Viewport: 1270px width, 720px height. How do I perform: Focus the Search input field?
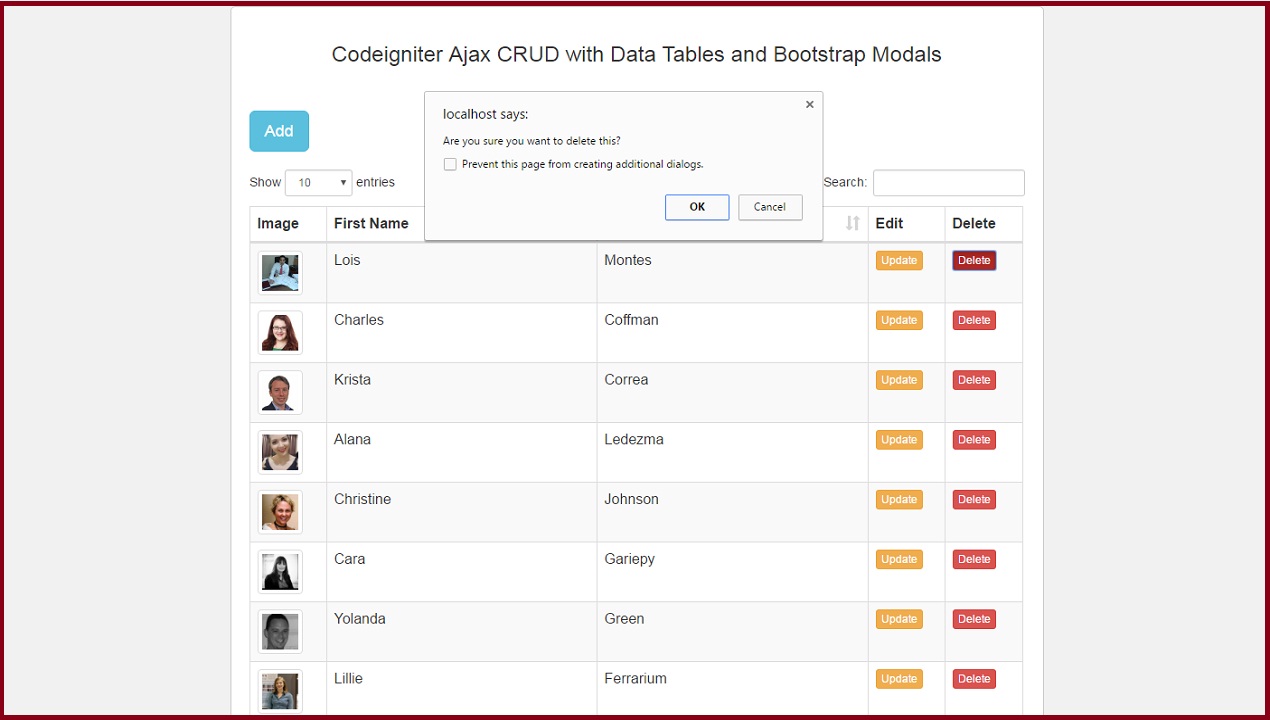coord(949,183)
